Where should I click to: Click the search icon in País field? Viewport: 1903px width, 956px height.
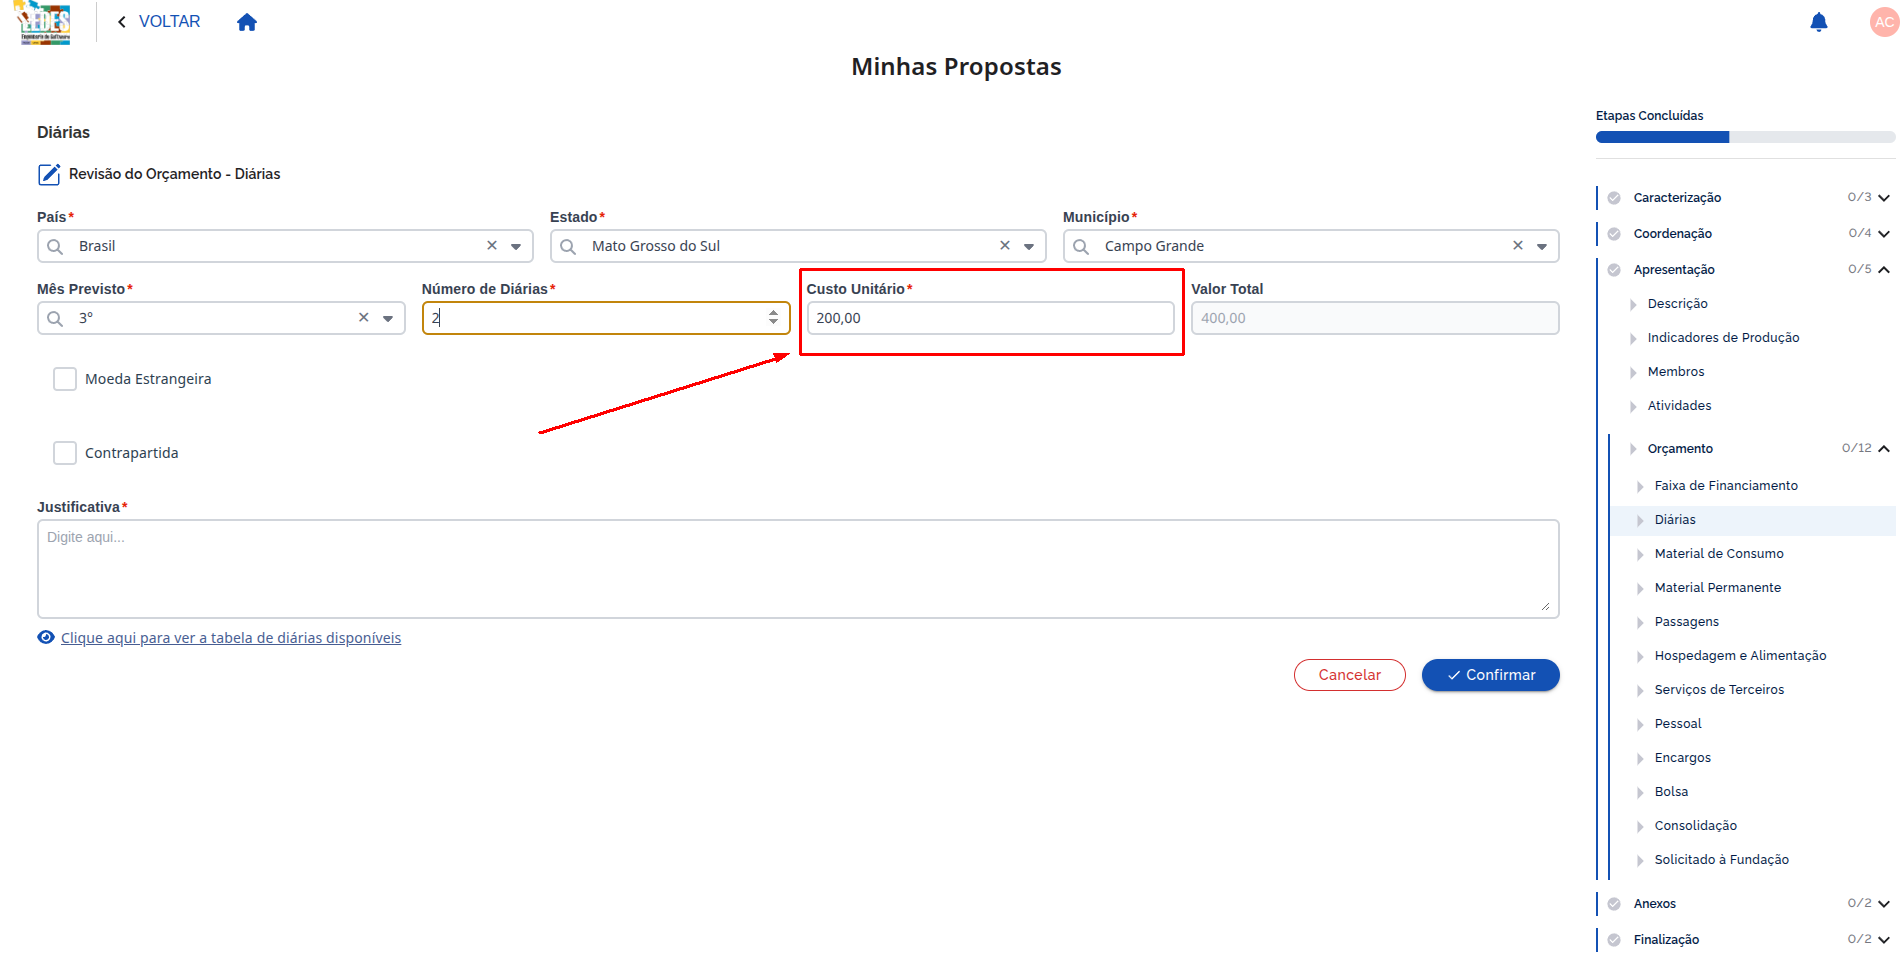click(x=56, y=246)
